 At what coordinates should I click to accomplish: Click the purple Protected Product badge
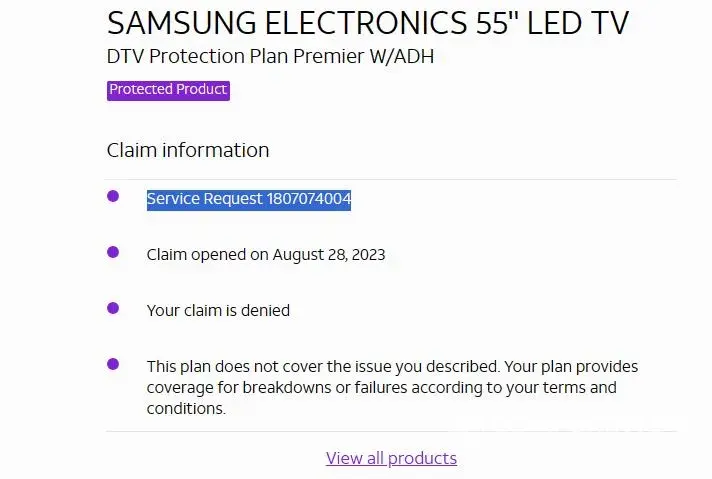(168, 90)
